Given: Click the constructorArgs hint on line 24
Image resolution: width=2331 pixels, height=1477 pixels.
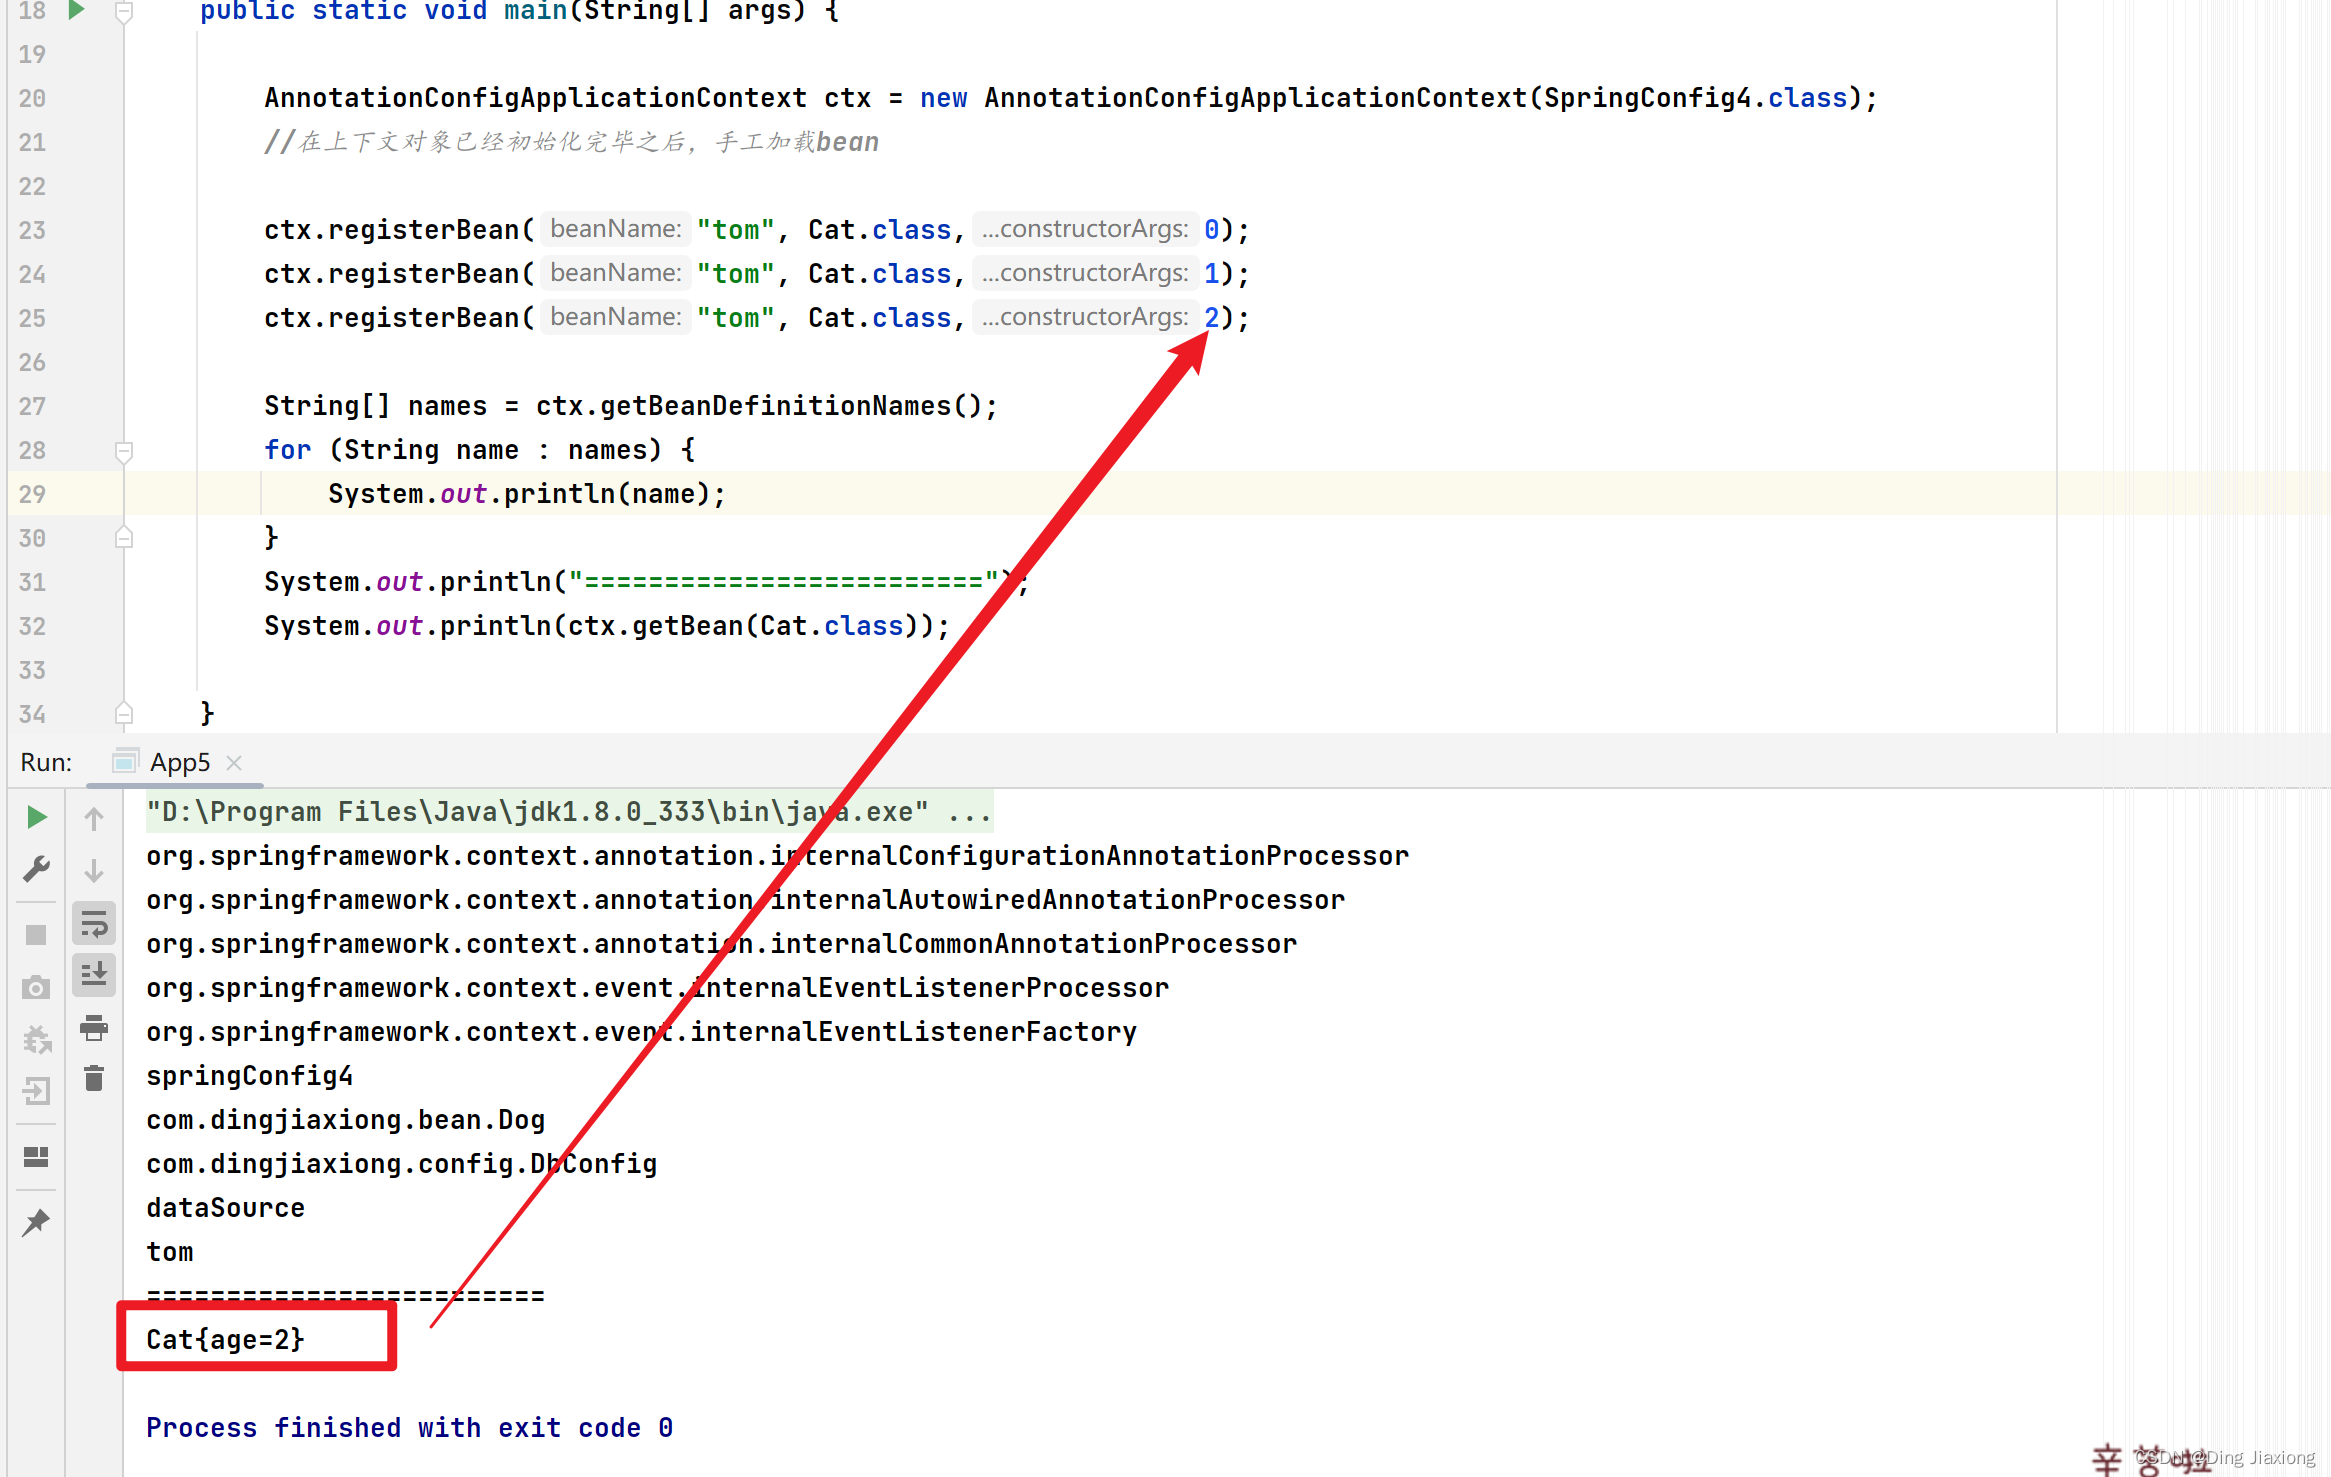Looking at the screenshot, I should 1085,273.
